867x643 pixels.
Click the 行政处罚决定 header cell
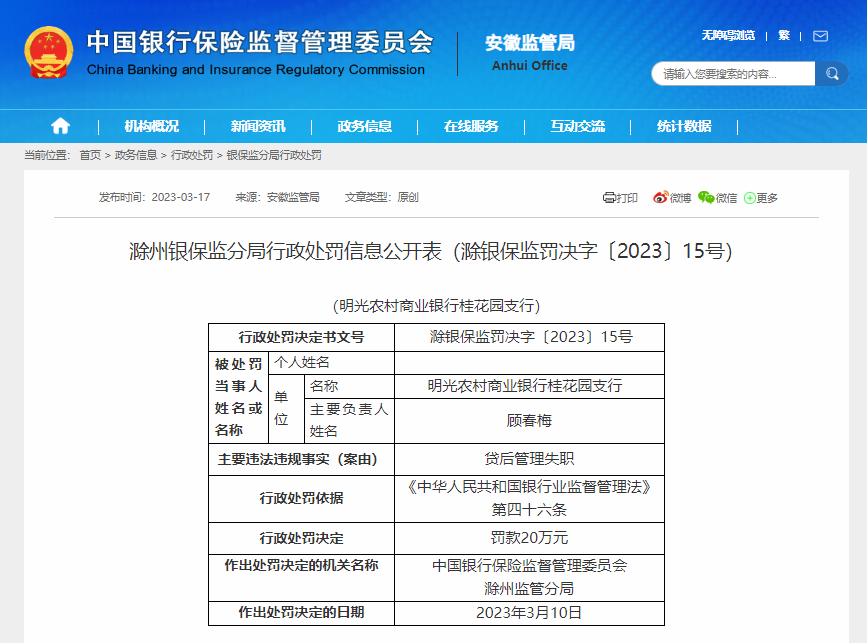tap(301, 538)
